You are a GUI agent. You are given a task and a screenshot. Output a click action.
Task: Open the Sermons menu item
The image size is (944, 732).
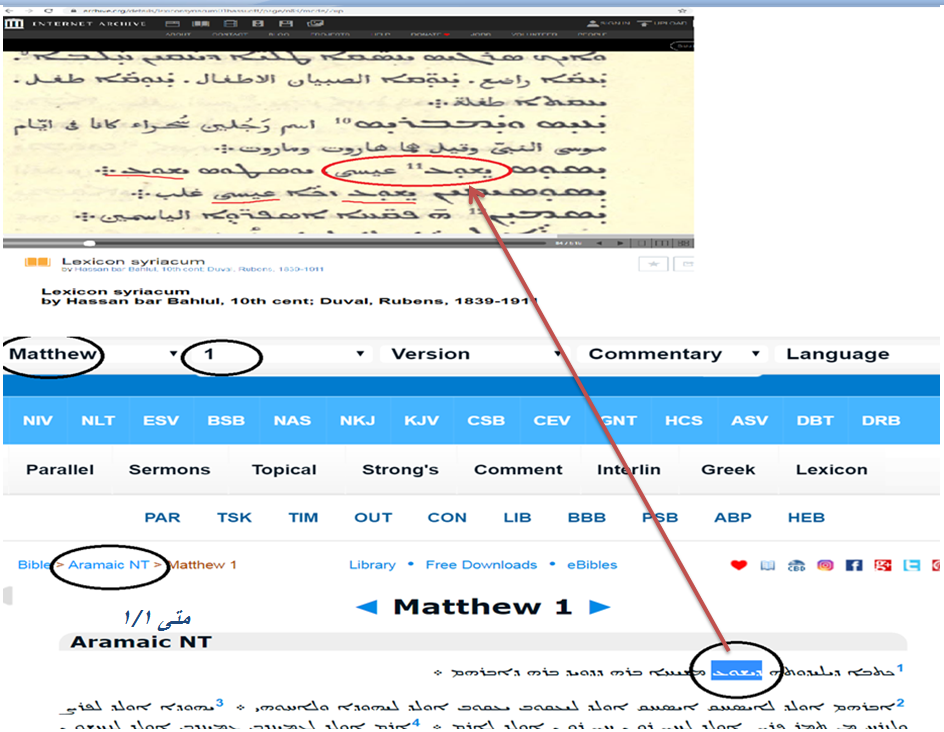click(x=170, y=470)
